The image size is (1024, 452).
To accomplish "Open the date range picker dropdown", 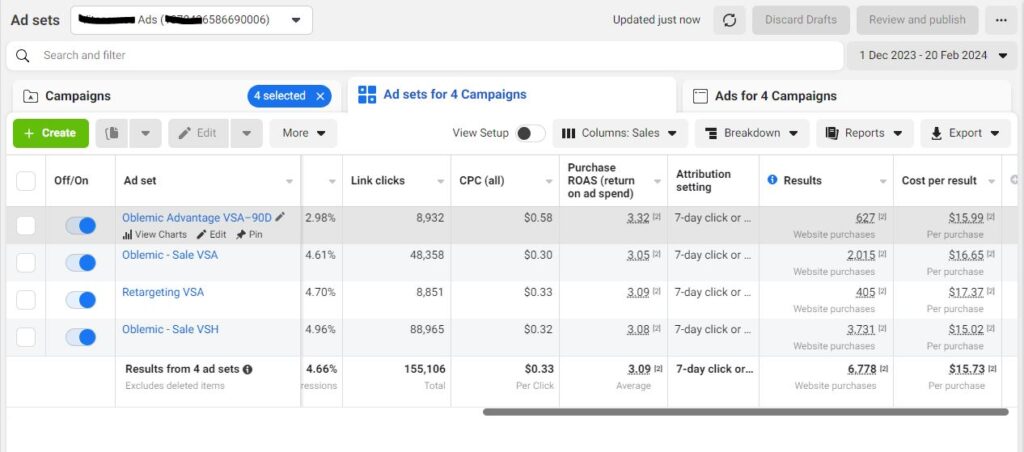I will [933, 55].
